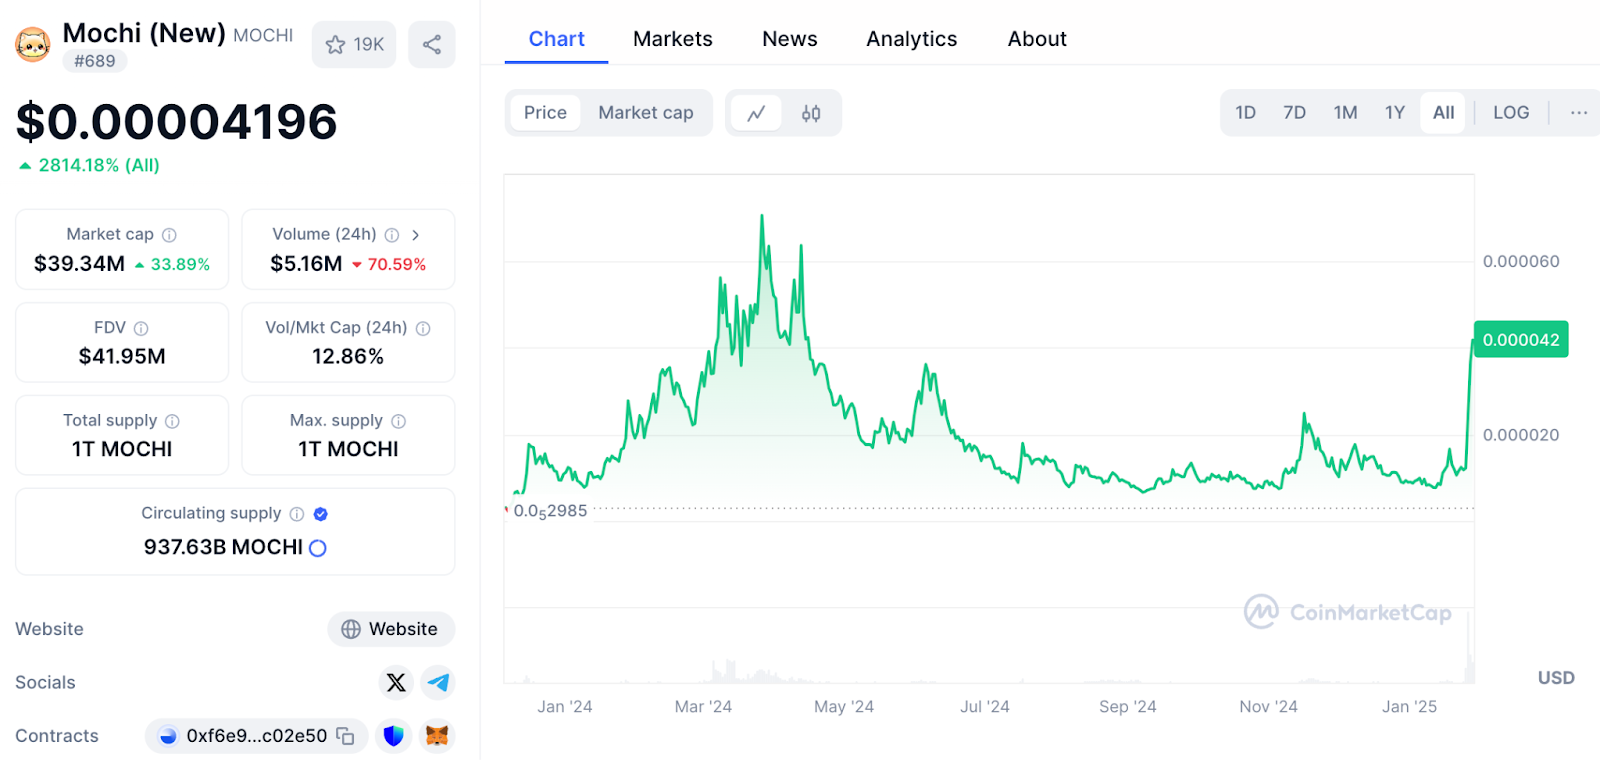Click the 0.000042 current price label
This screenshot has width=1600, height=760.
[x=1521, y=340]
